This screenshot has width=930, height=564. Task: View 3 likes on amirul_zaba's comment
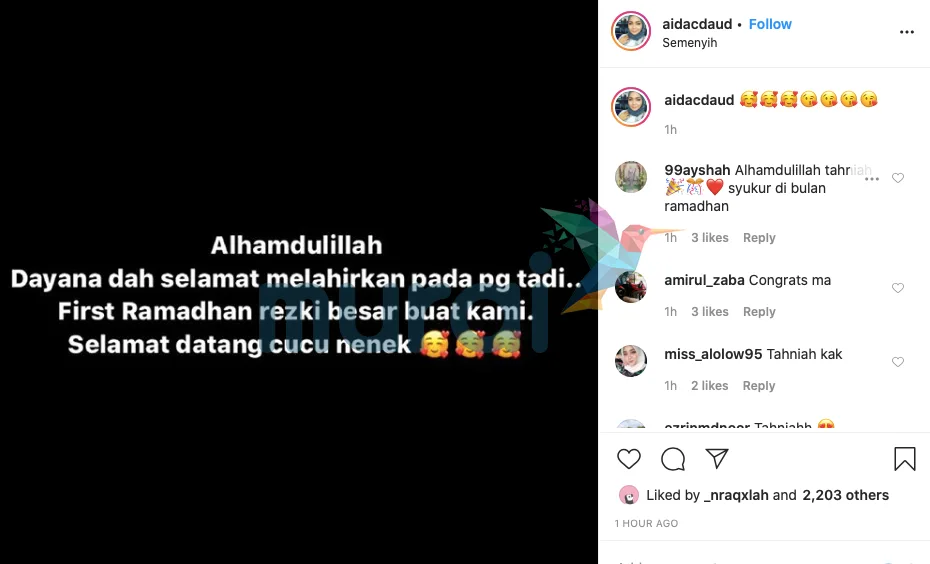tap(709, 312)
